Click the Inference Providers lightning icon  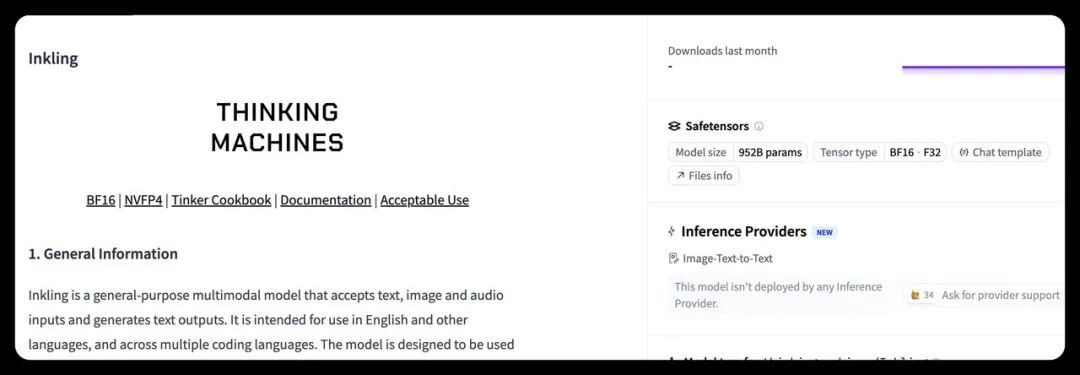click(672, 232)
